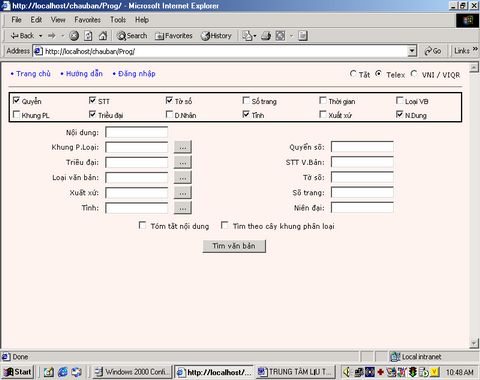Open the Home page icon
This screenshot has height=380, width=480.
[x=103, y=36]
